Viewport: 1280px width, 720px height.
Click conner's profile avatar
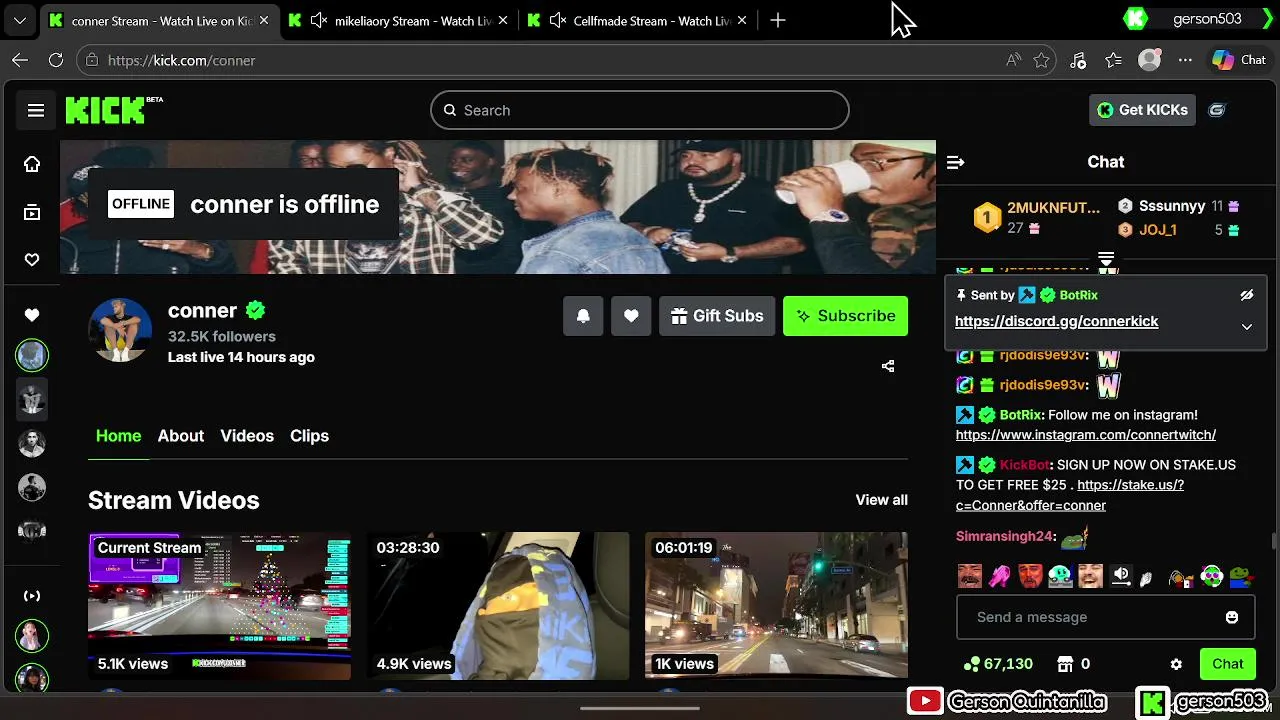pos(120,329)
